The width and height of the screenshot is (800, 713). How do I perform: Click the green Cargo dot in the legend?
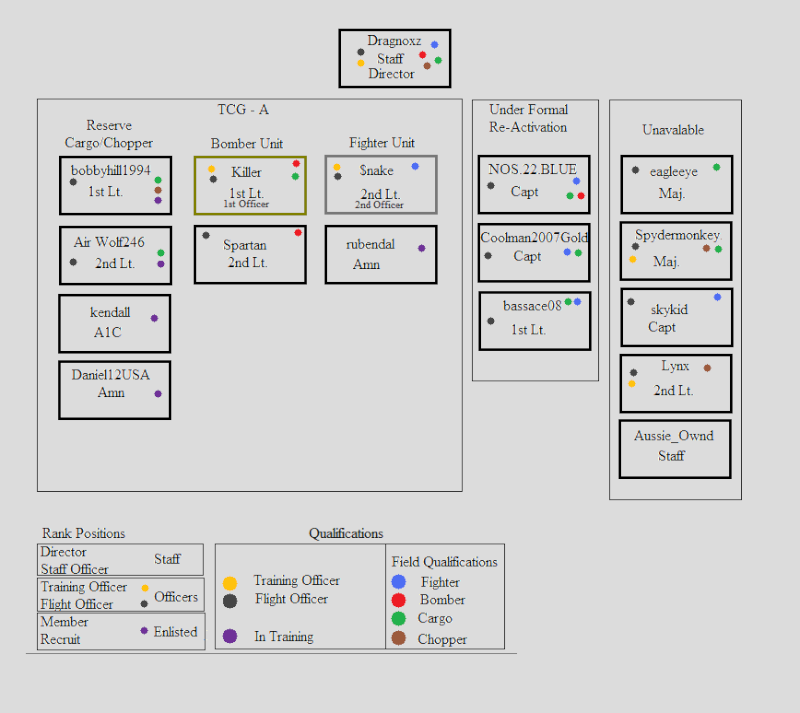pyautogui.click(x=398, y=619)
